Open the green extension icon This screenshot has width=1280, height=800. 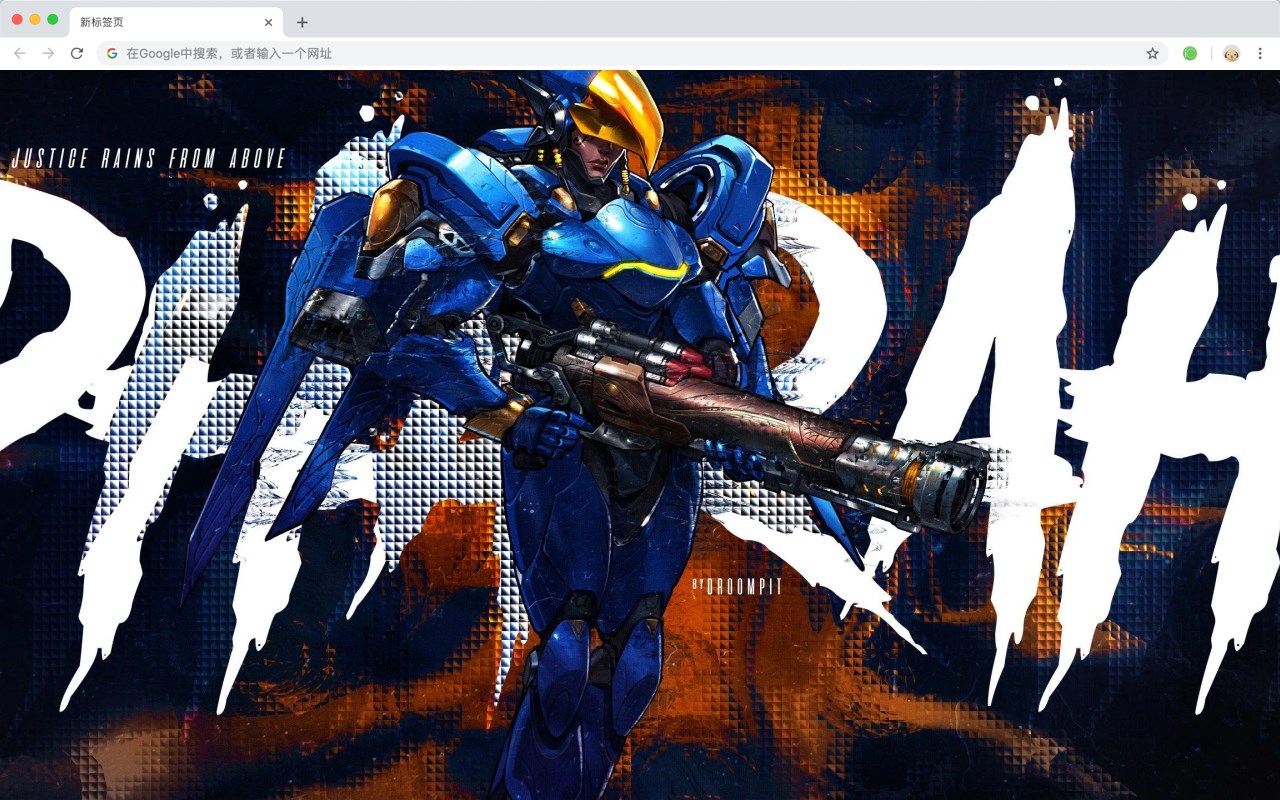click(x=1190, y=53)
